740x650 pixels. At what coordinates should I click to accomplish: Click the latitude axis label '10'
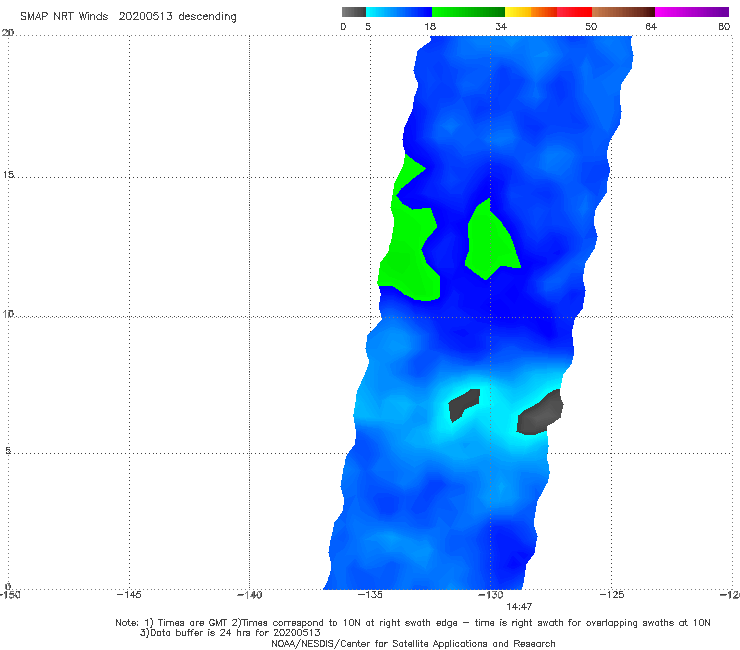coord(8,313)
